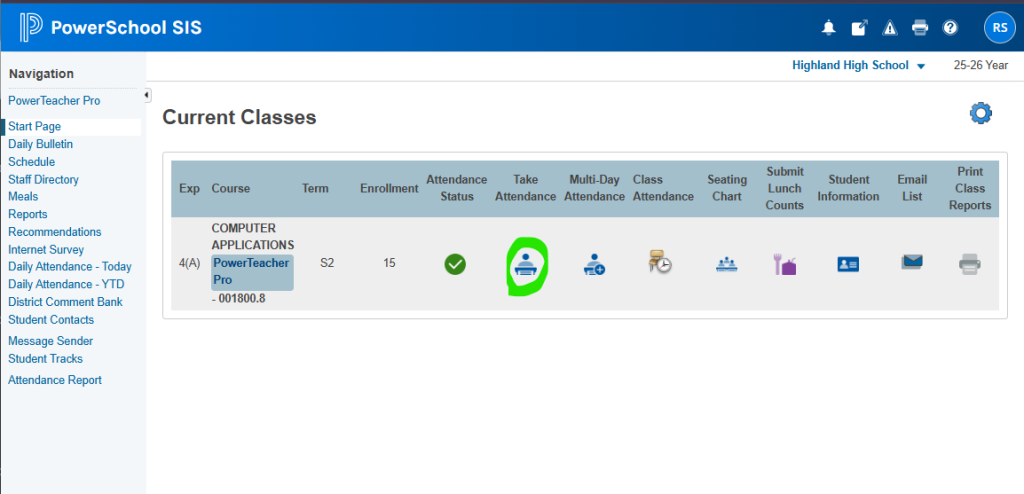Viewport: 1024px width, 494px height.
Task: Click the Attendance Report link
Action: coord(55,380)
